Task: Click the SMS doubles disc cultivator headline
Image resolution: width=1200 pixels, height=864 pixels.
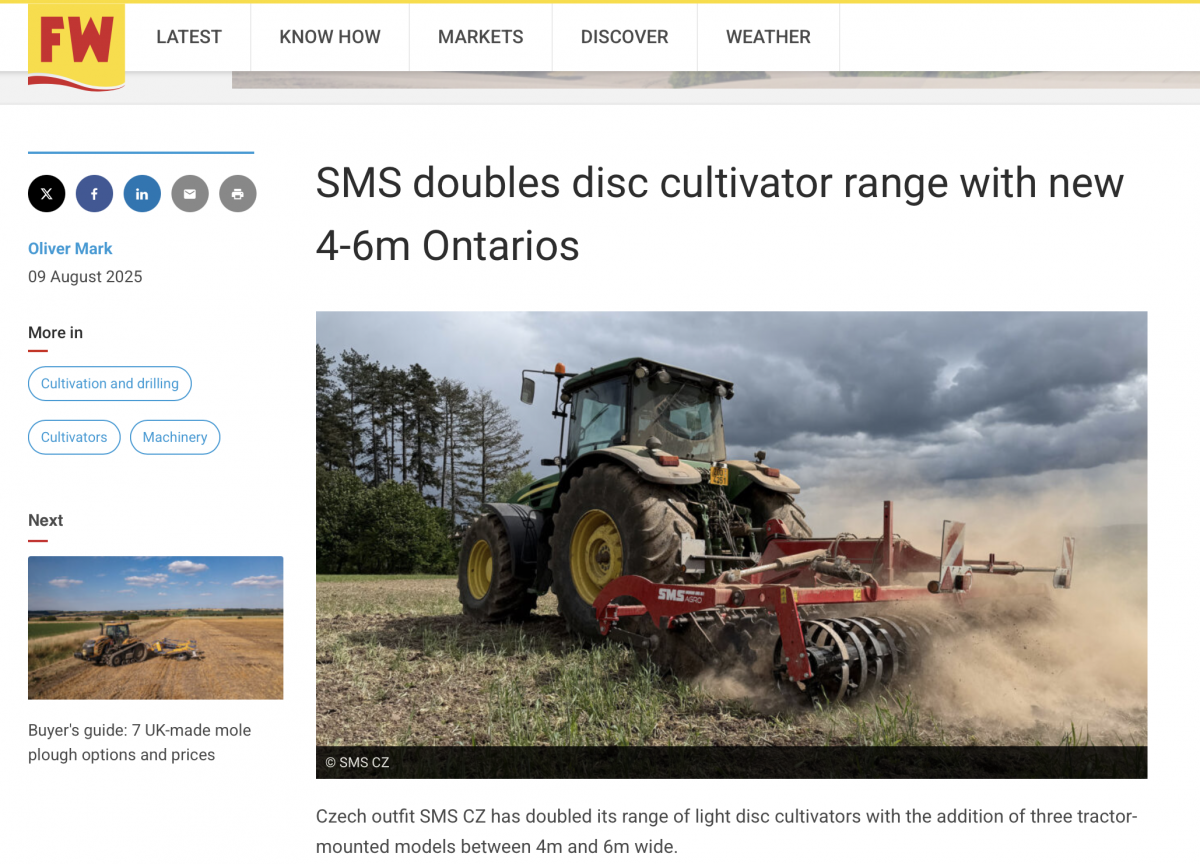Action: (720, 214)
